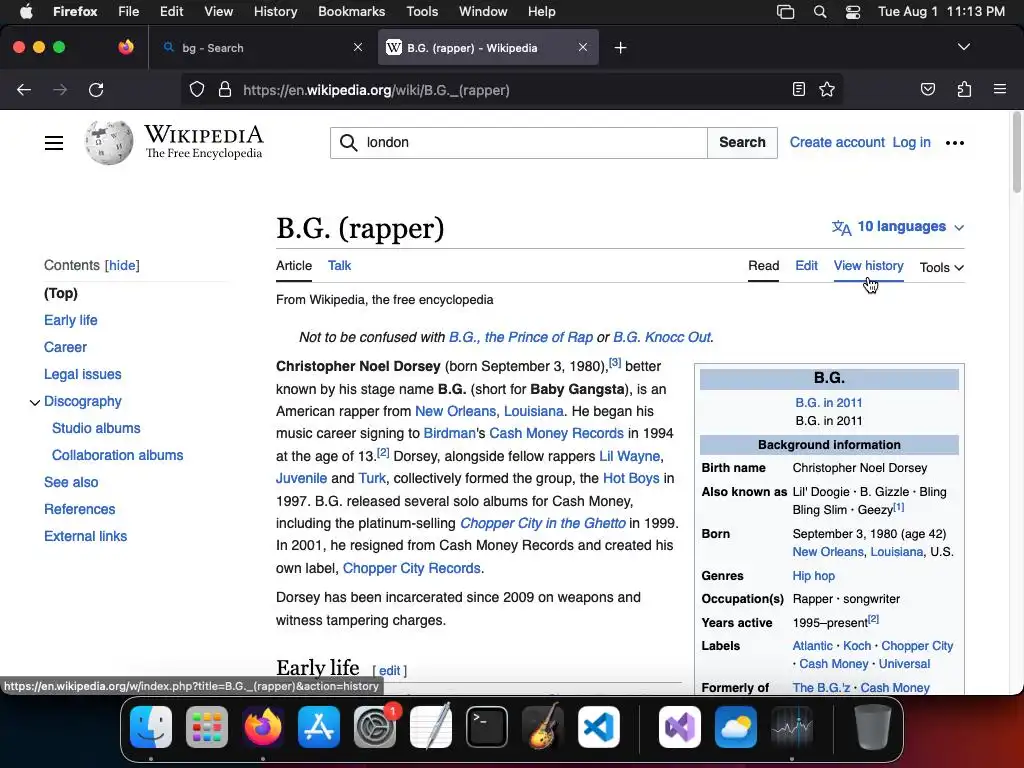Screen dimensions: 1024x768
Task: Click the Log in link
Action: coord(911,142)
